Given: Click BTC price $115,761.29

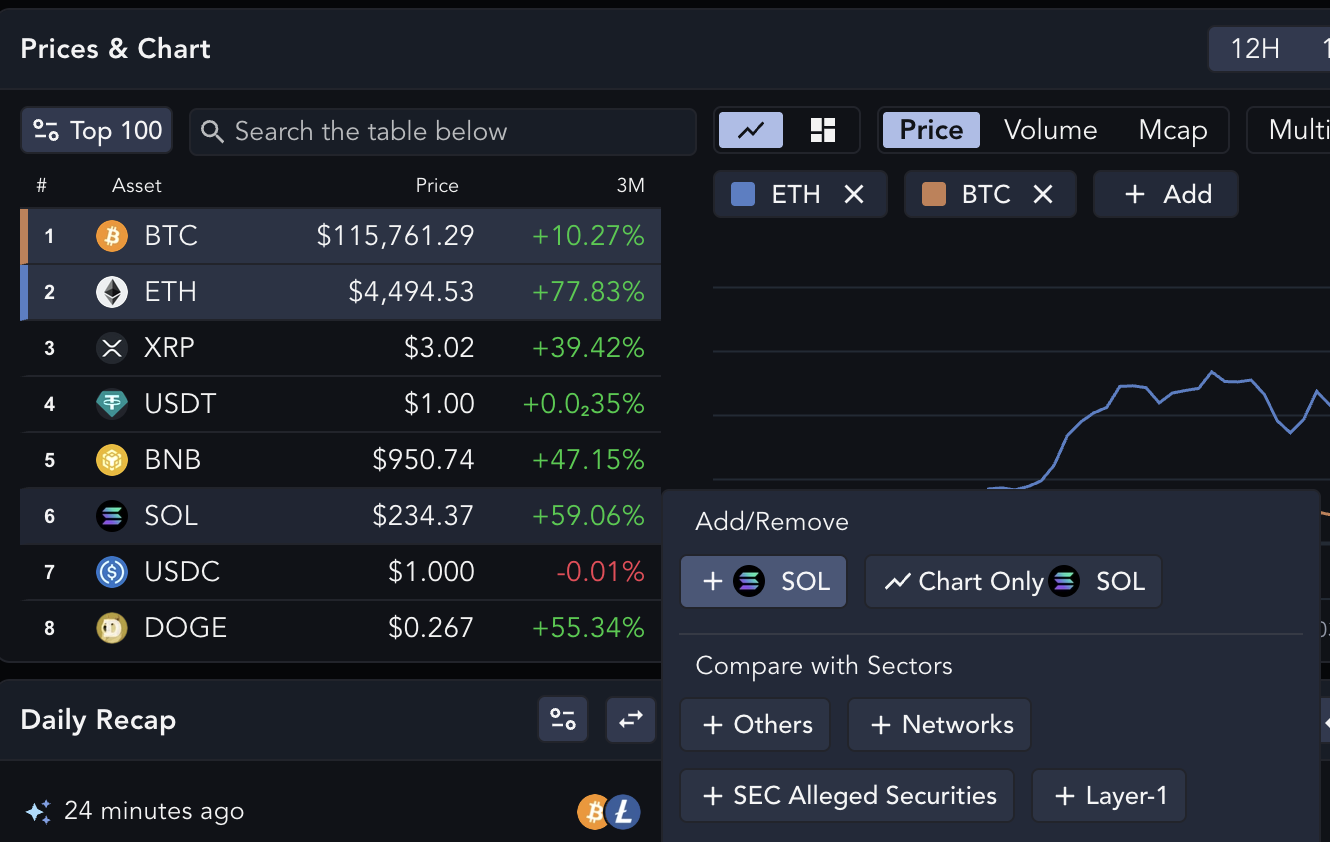Looking at the screenshot, I should point(396,236).
